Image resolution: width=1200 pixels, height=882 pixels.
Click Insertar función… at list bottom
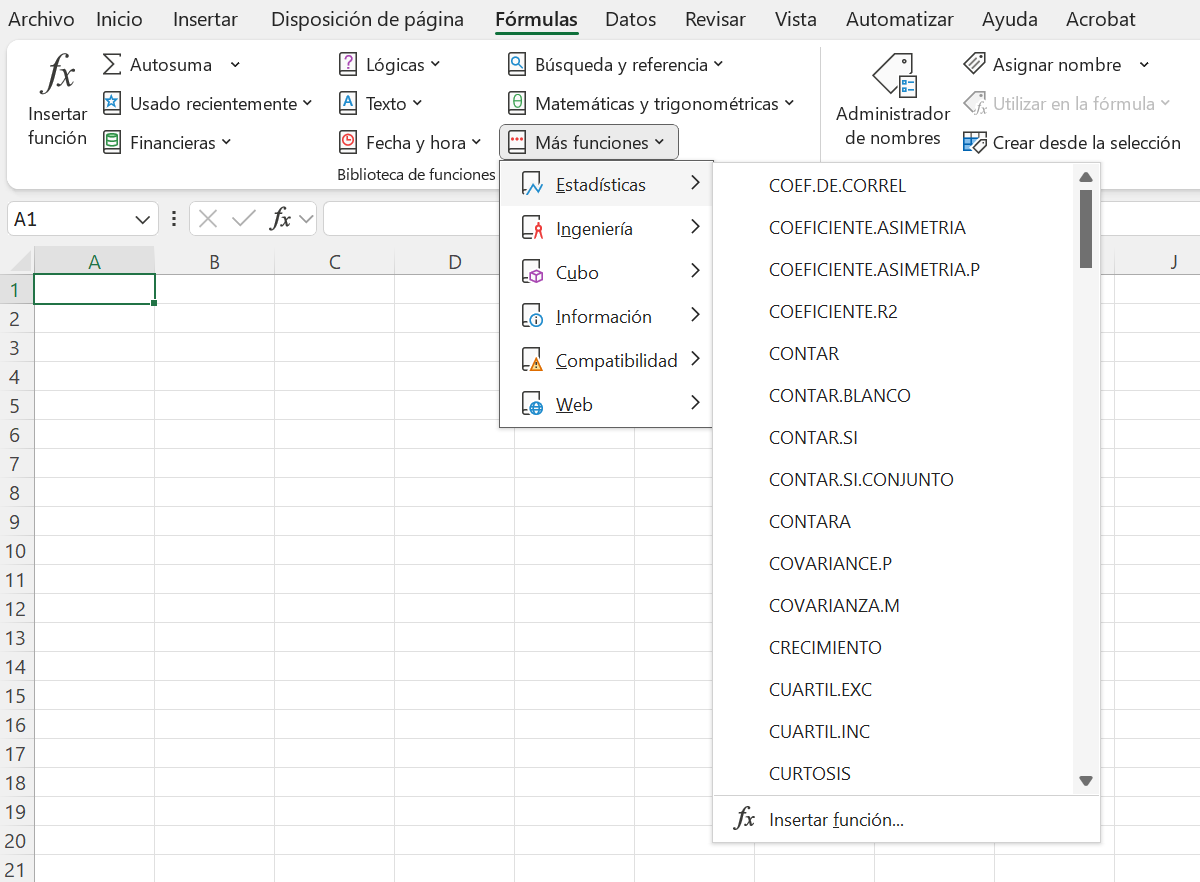click(836, 820)
